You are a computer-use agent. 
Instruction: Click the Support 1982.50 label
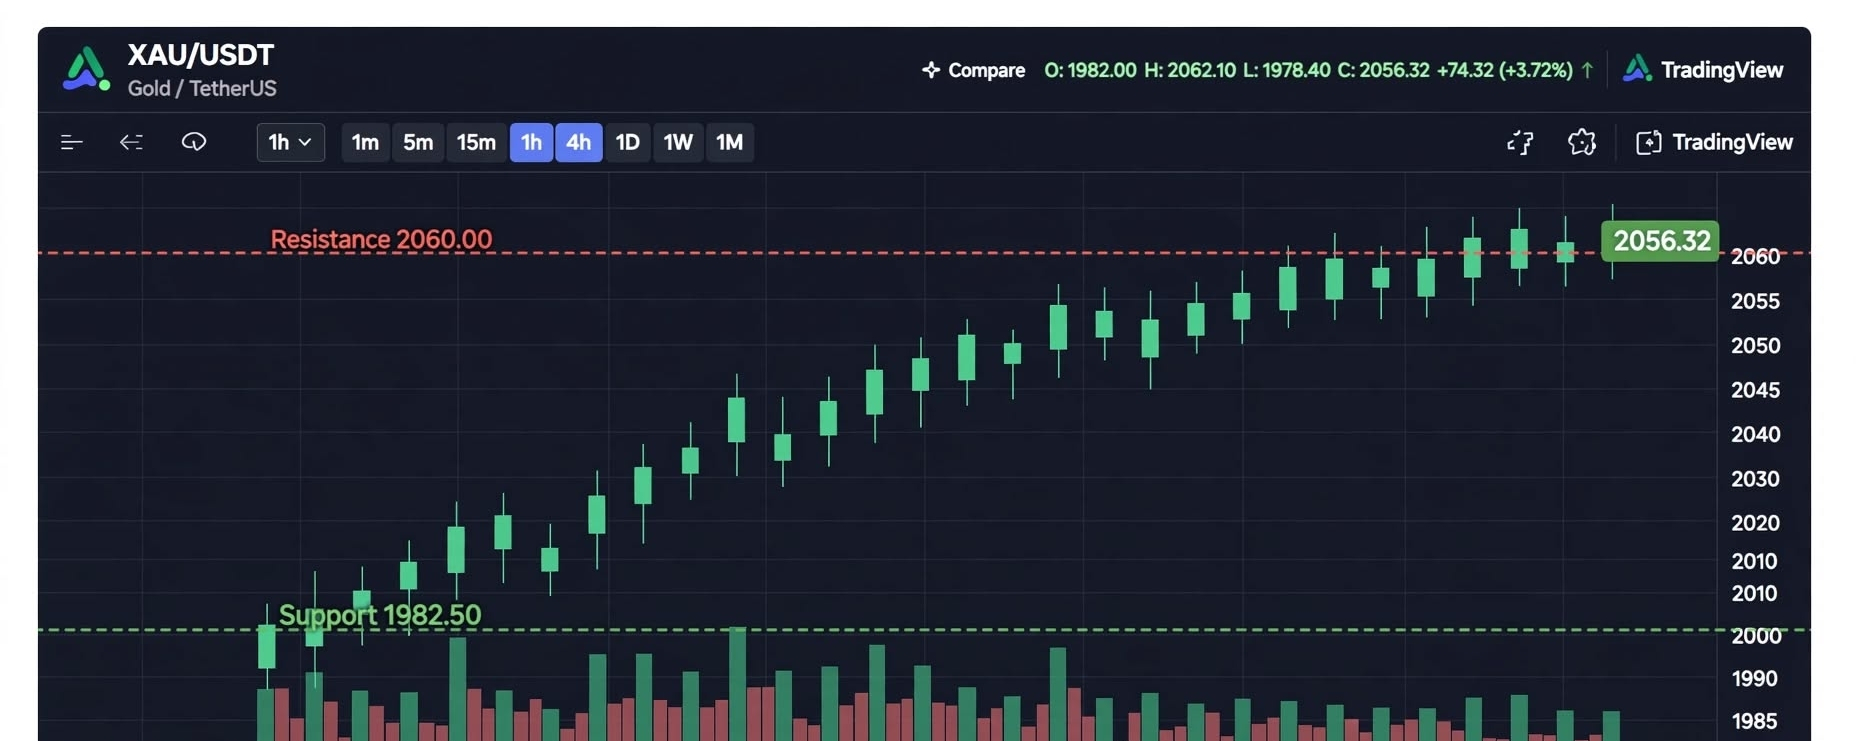pyautogui.click(x=380, y=615)
